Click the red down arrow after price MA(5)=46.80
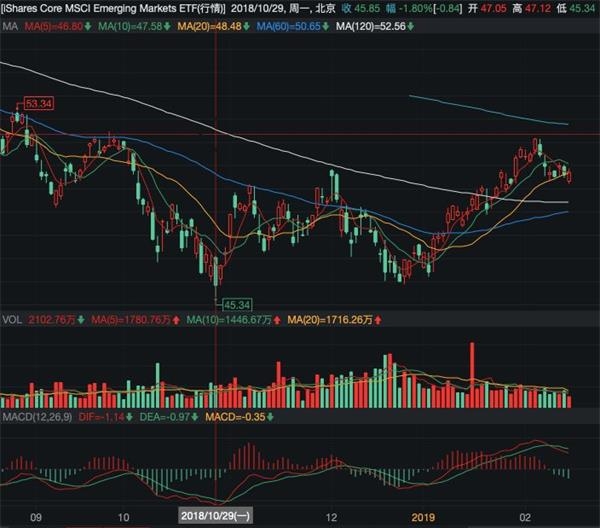The width and height of the screenshot is (600, 528). pyautogui.click(x=84, y=25)
